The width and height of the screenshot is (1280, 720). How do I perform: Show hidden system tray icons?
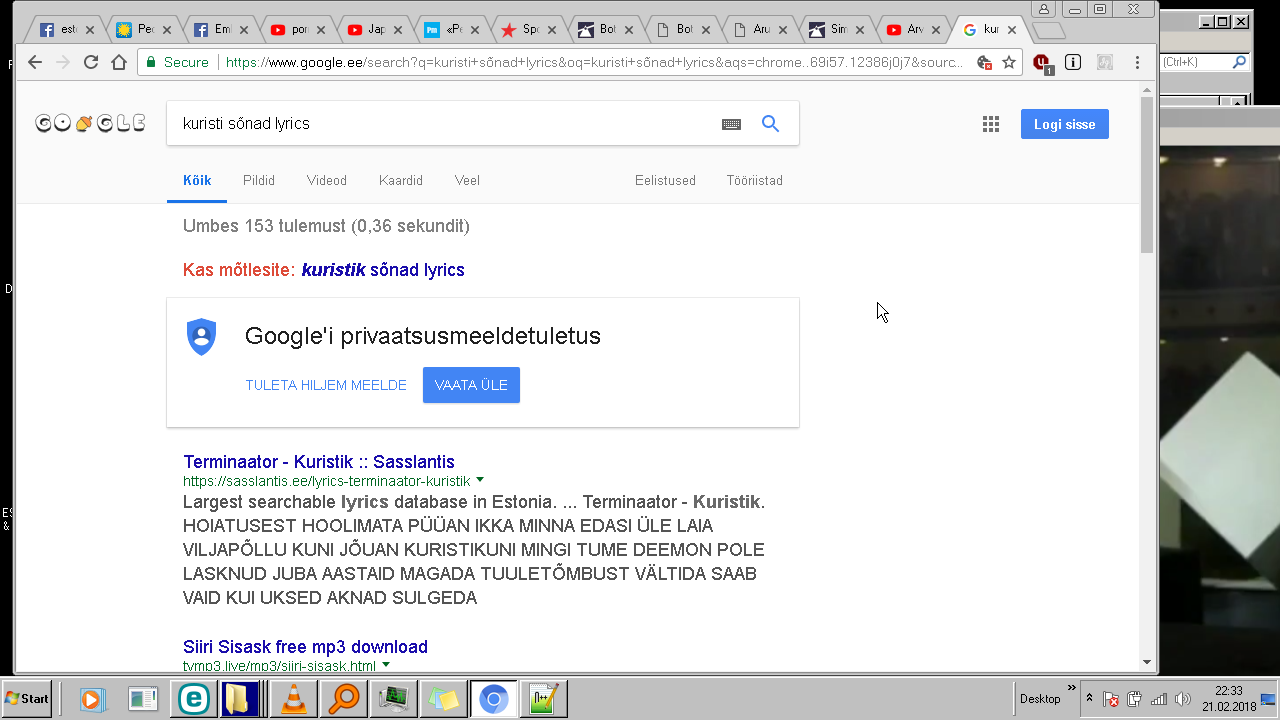pyautogui.click(x=1088, y=699)
